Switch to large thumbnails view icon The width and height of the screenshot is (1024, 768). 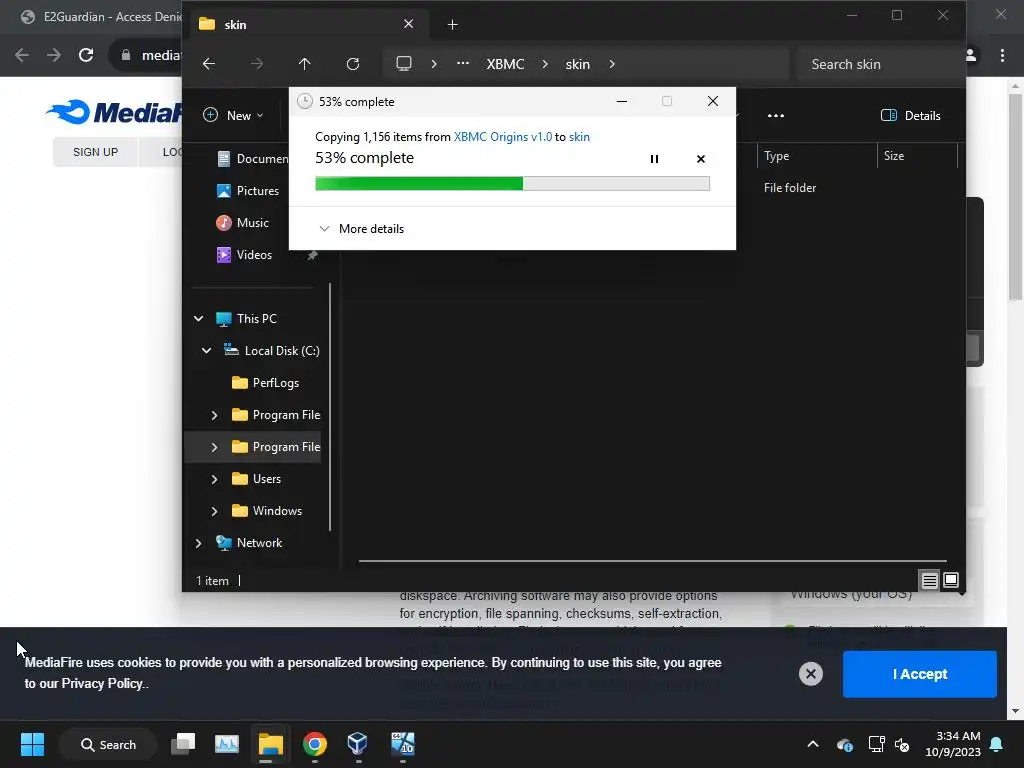coord(951,580)
